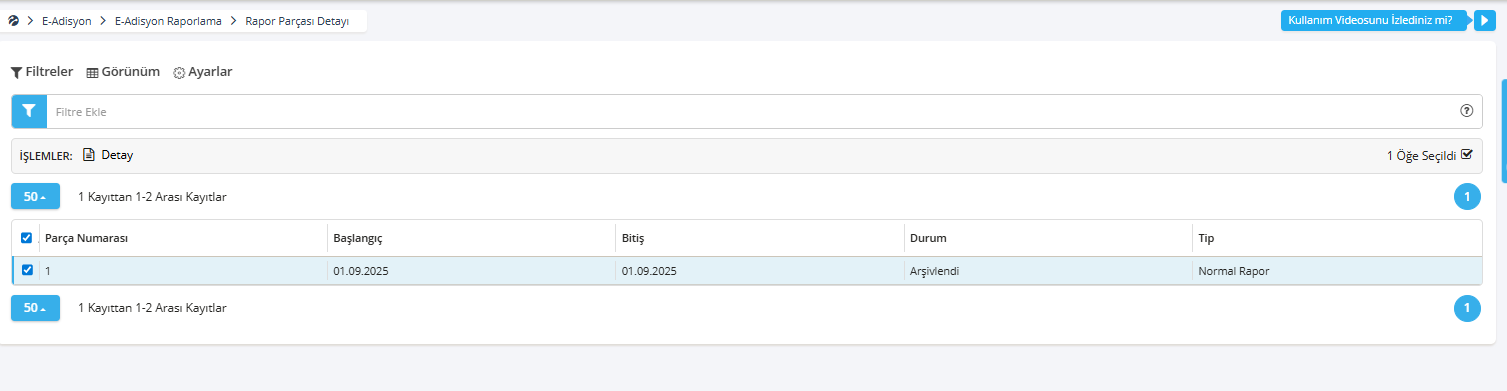
Task: Select Rapor Parçası Detayı breadcrumb
Action: [297, 20]
